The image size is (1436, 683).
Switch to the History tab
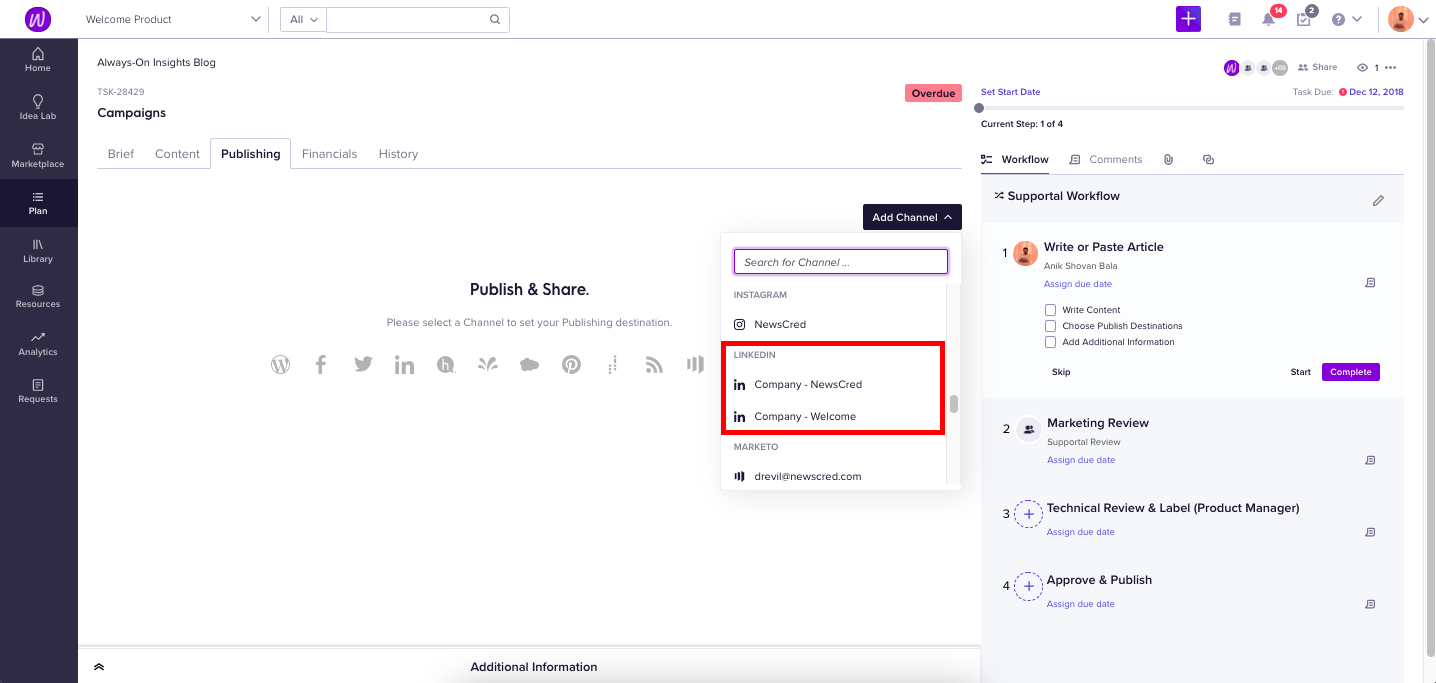[x=398, y=154]
